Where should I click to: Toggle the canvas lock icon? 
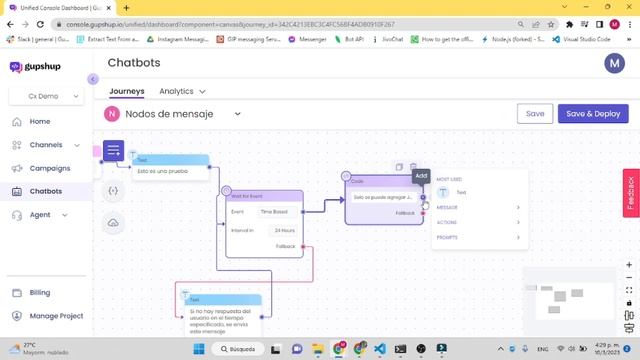[x=629, y=303]
